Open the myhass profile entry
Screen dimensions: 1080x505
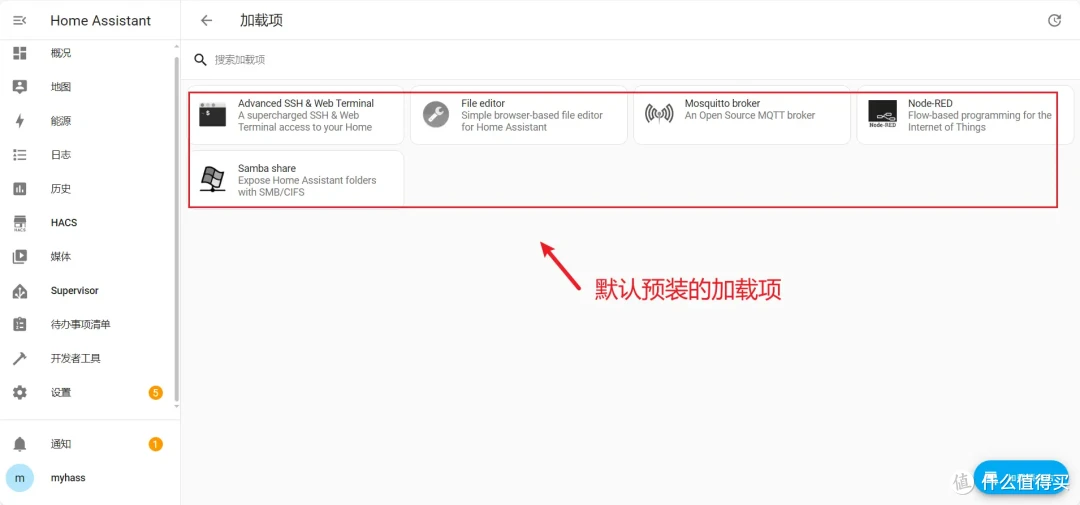(x=88, y=477)
